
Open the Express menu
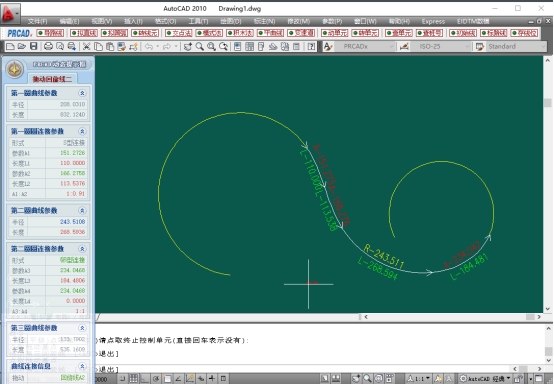(x=434, y=21)
